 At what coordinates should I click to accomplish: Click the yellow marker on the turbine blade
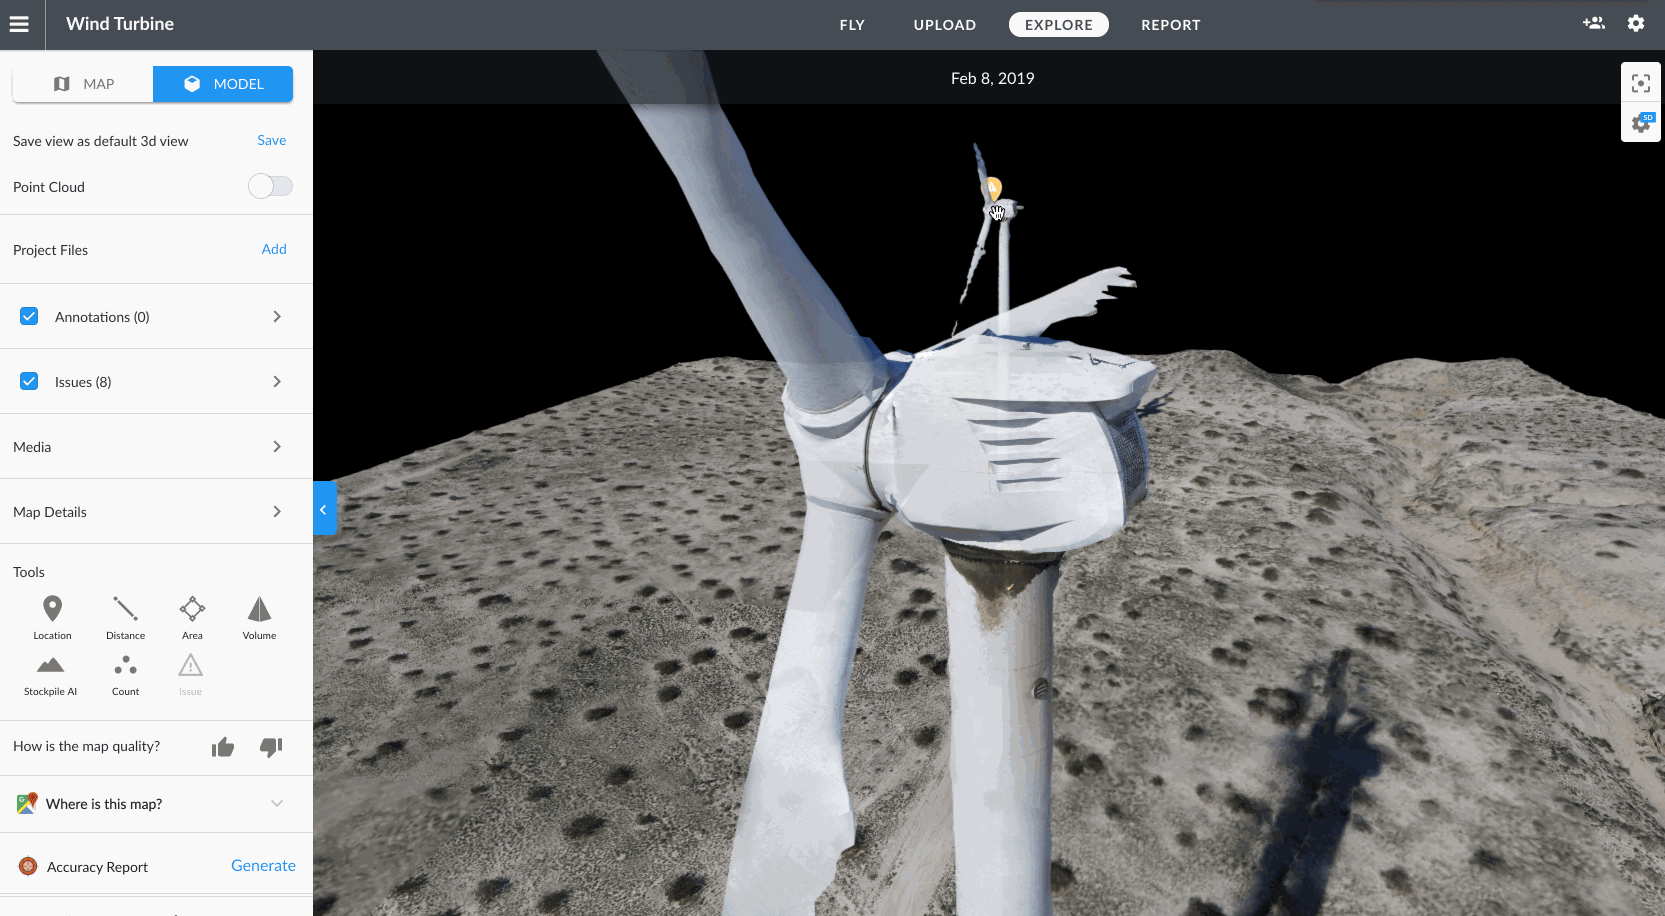click(993, 188)
